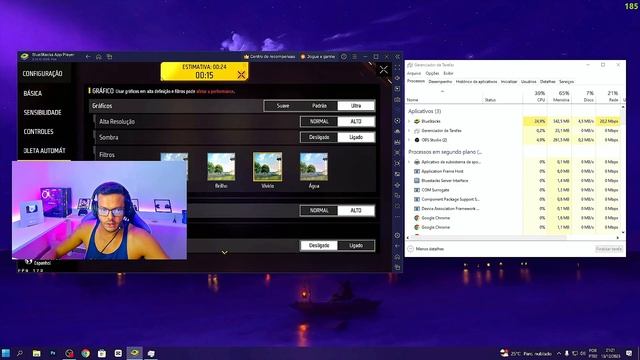The height and width of the screenshot is (360, 640).
Task: Open the BlueStacks help question-mark icon
Action: point(344,57)
